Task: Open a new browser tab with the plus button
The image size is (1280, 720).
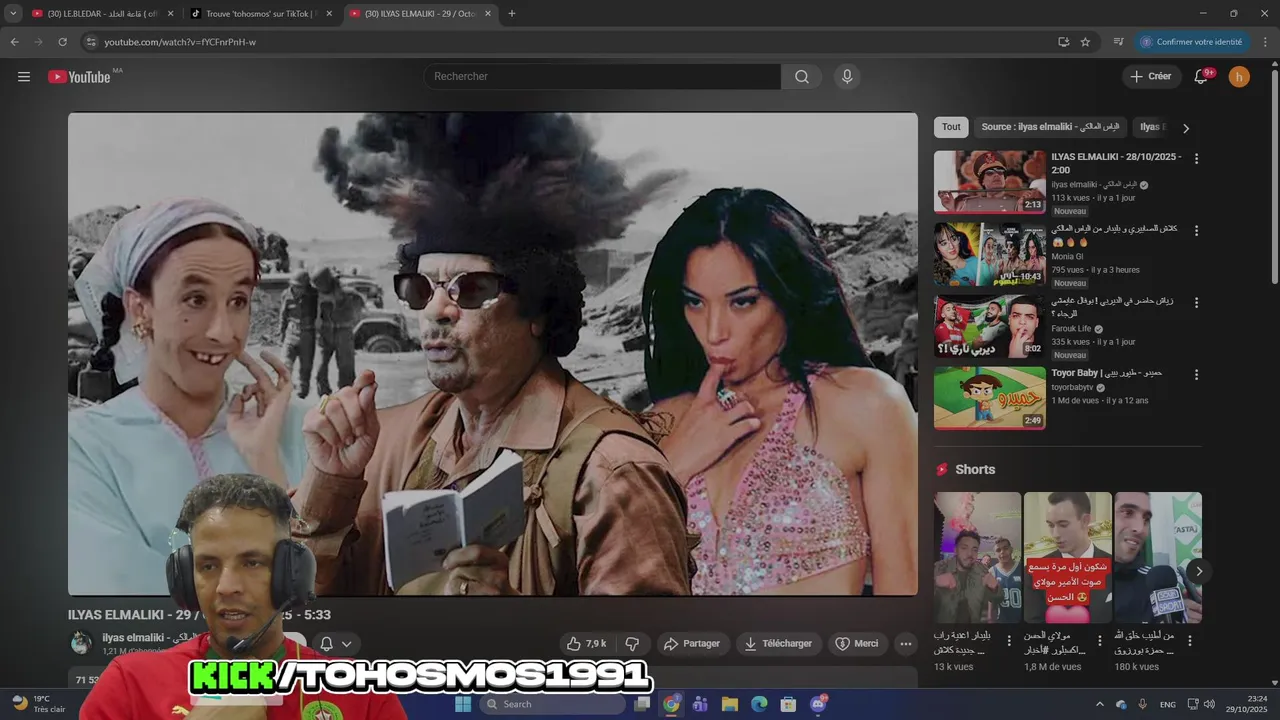Action: (x=512, y=14)
